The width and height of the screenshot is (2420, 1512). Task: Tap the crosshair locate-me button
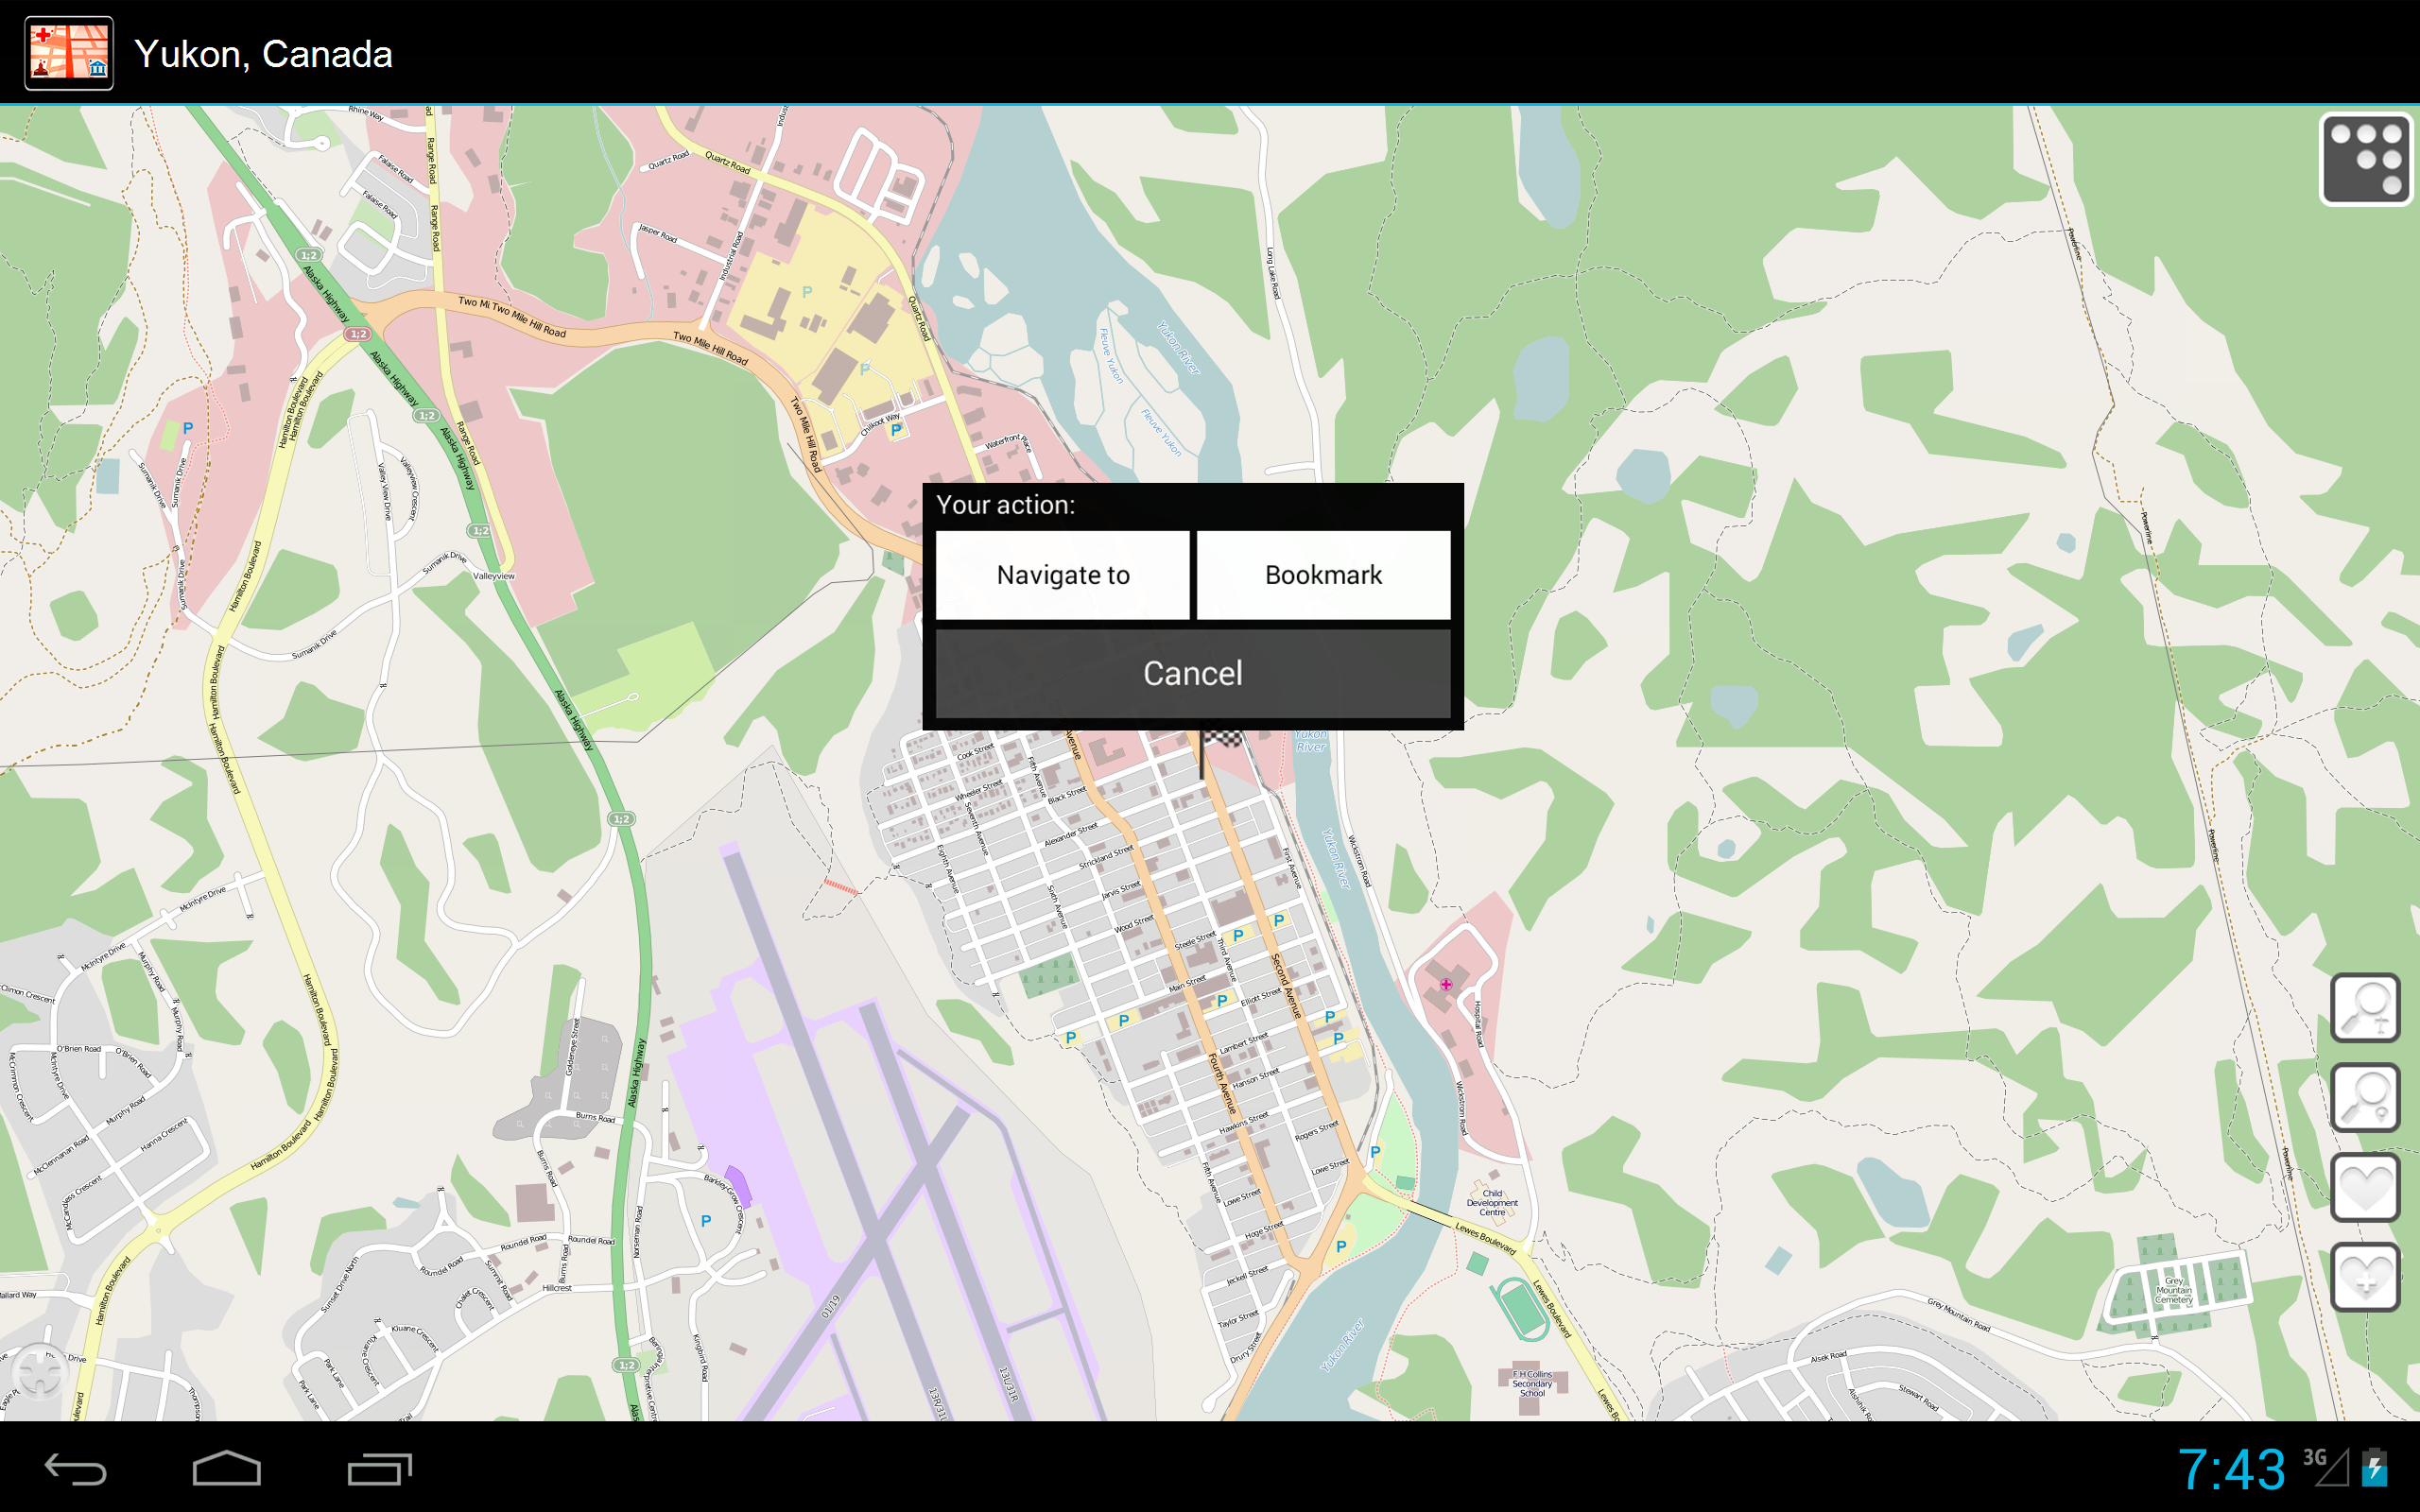pos(40,1372)
